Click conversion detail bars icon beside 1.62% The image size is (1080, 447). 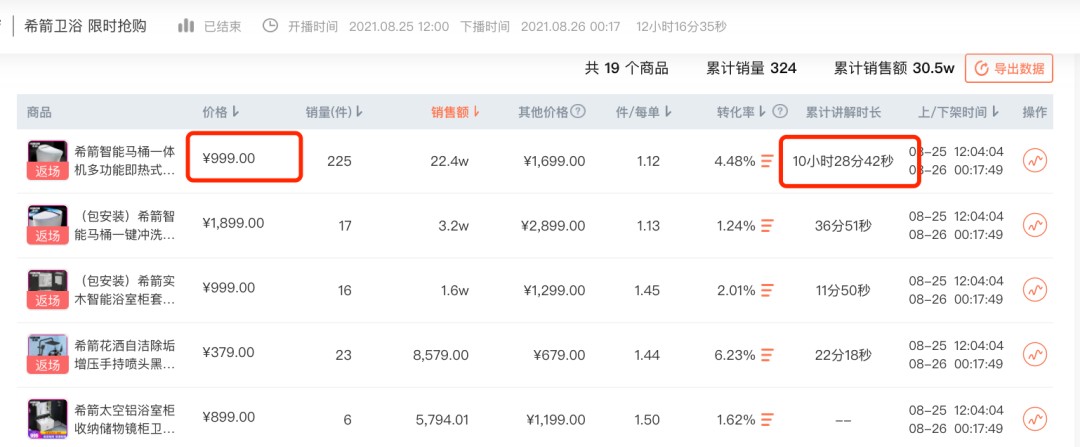click(767, 419)
